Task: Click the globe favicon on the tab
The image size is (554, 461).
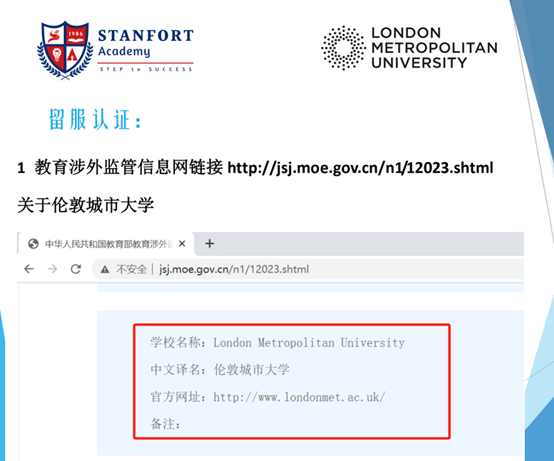Action: click(33, 244)
